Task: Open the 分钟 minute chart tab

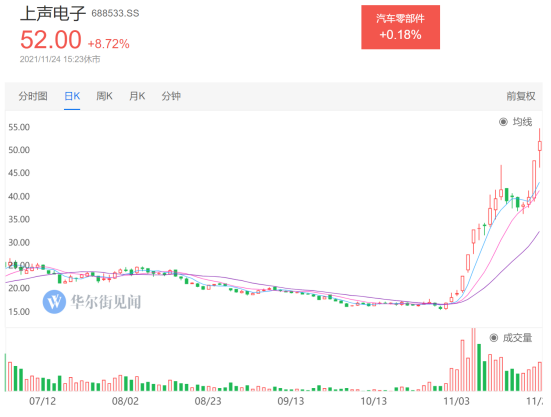Action: (171, 96)
